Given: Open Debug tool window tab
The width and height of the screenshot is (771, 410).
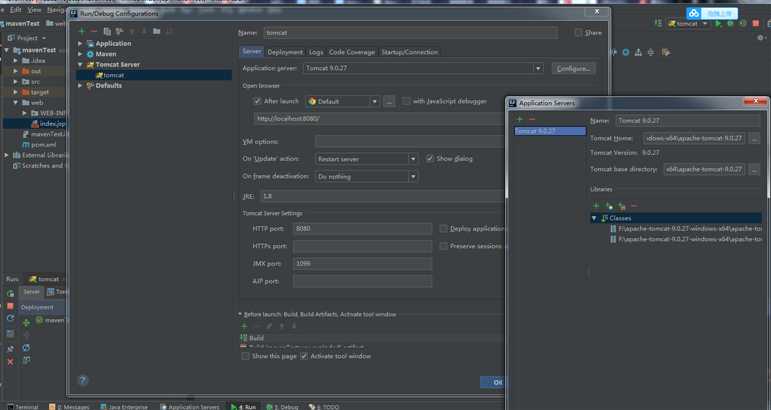Looking at the screenshot, I should click(283, 407).
